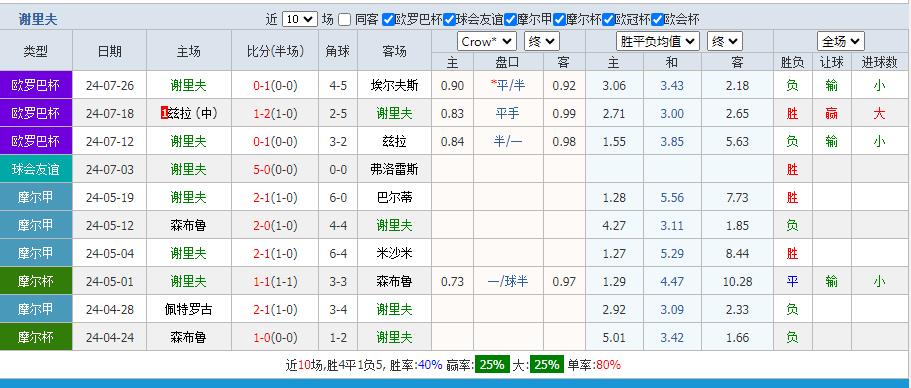911x388 pixels.
Task: Click the 5.56 draw odds value
Action: point(672,197)
